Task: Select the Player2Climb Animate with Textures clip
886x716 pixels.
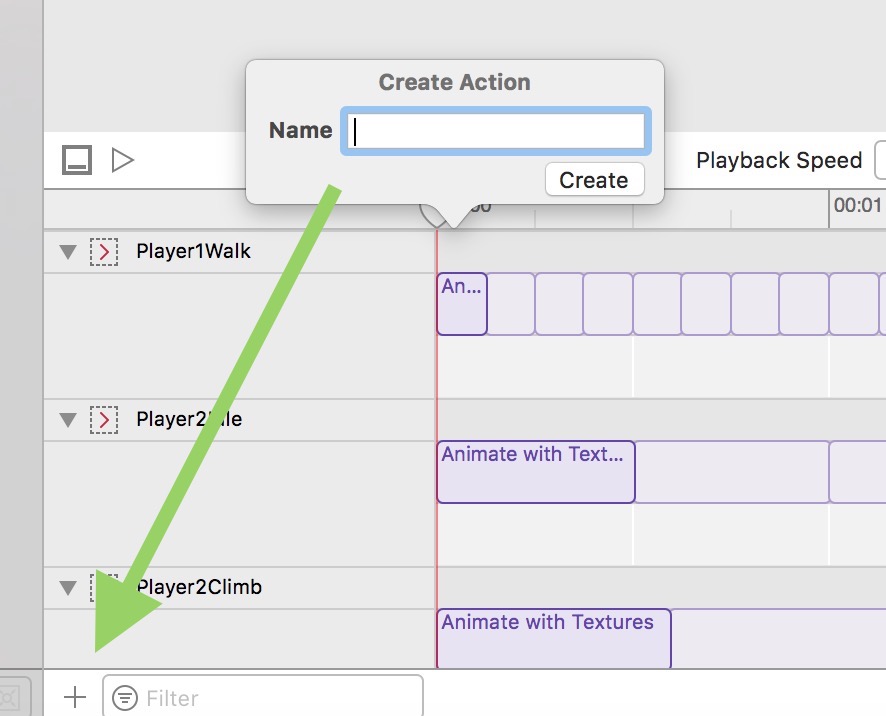Action: pyautogui.click(x=553, y=638)
